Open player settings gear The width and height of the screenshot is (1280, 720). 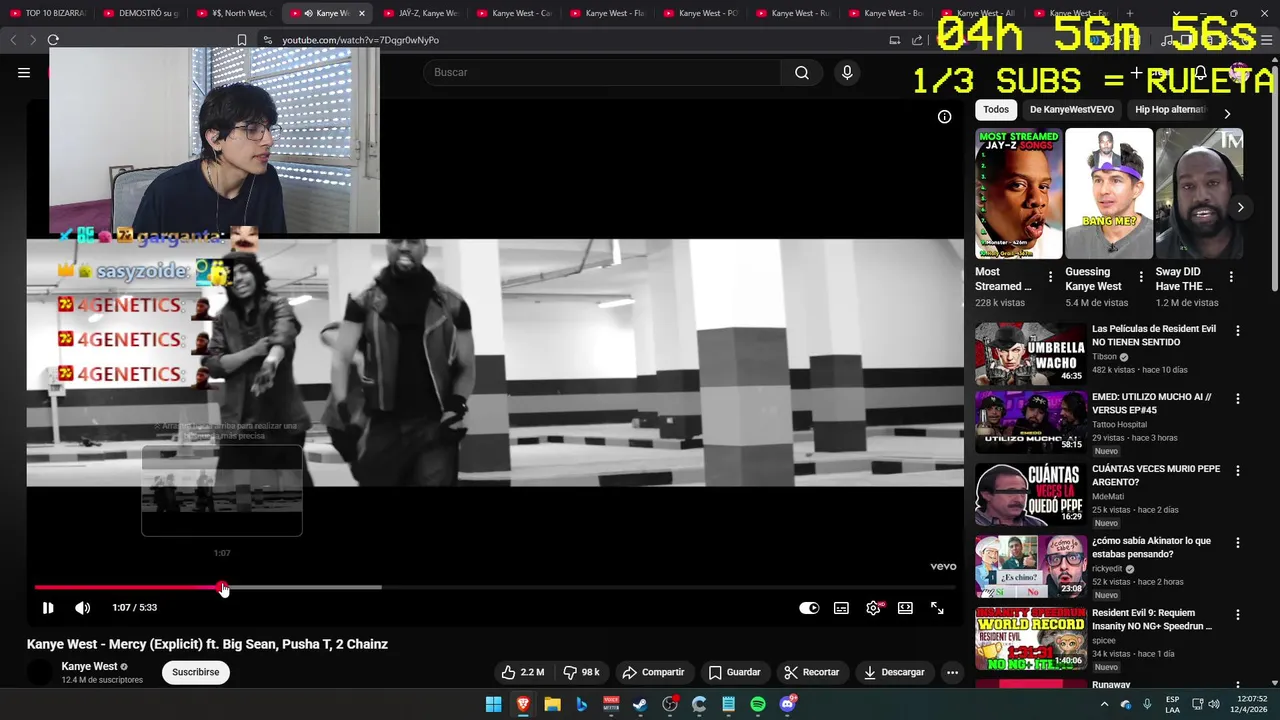pyautogui.click(x=874, y=608)
